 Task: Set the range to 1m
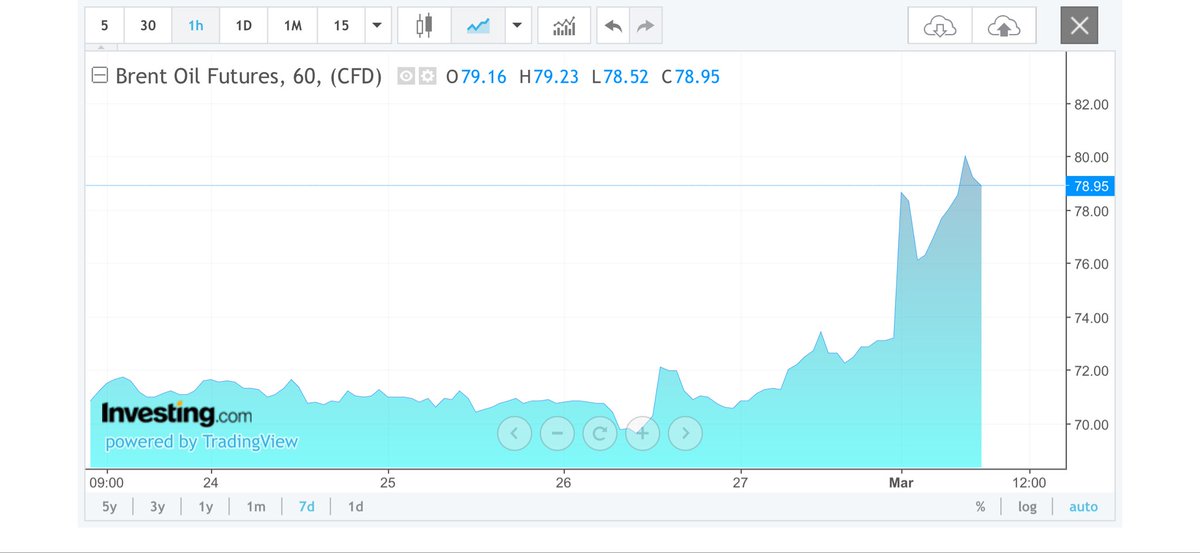[x=256, y=507]
